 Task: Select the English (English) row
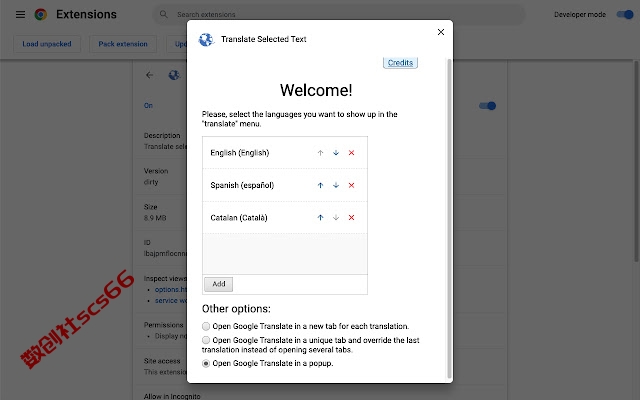point(285,153)
